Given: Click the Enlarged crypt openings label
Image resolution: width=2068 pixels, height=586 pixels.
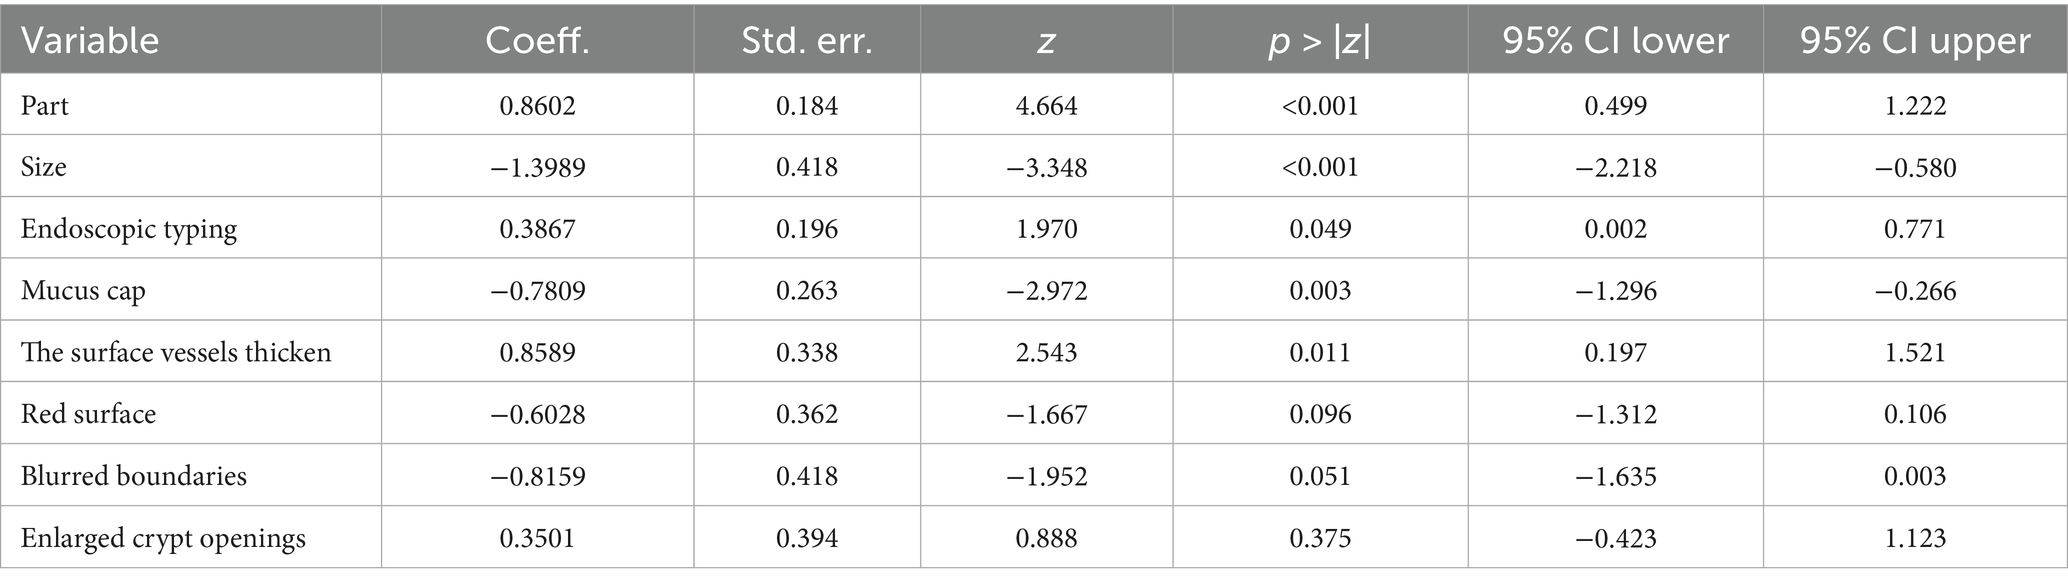Looking at the screenshot, I should (x=163, y=538).
